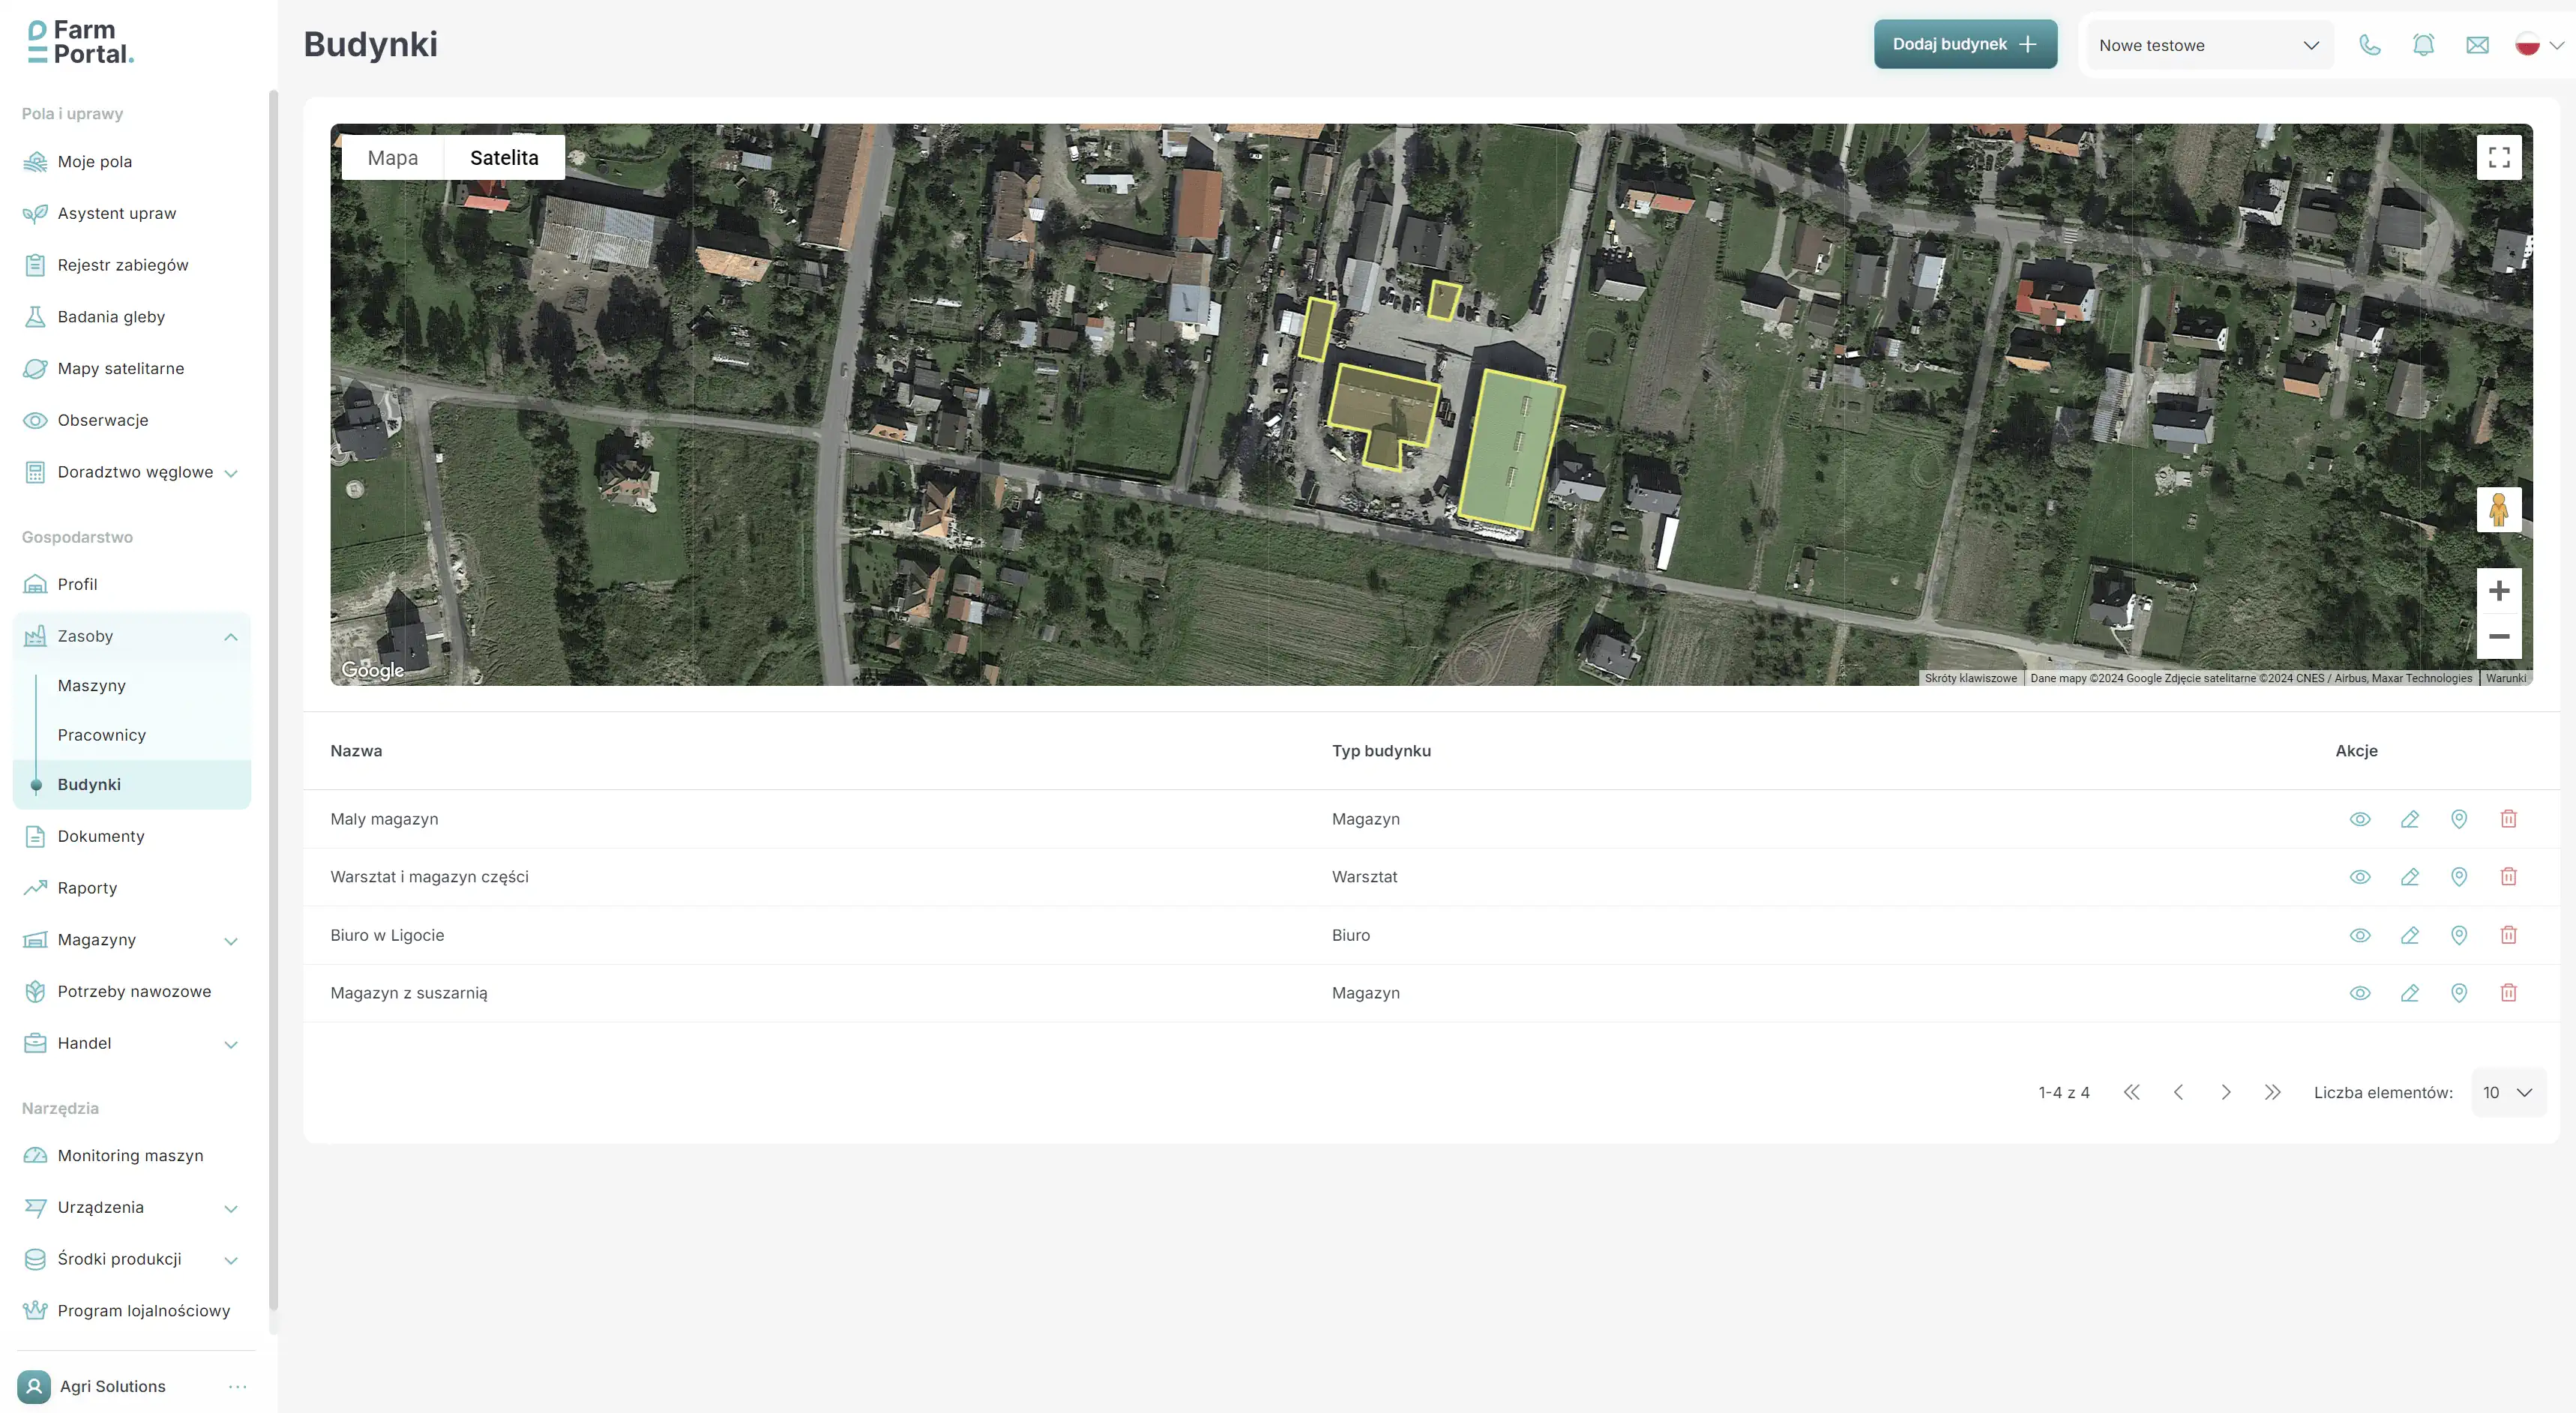The height and width of the screenshot is (1413, 2576).
Task: Edit the Biuro w Ligocie building
Action: (2409, 935)
